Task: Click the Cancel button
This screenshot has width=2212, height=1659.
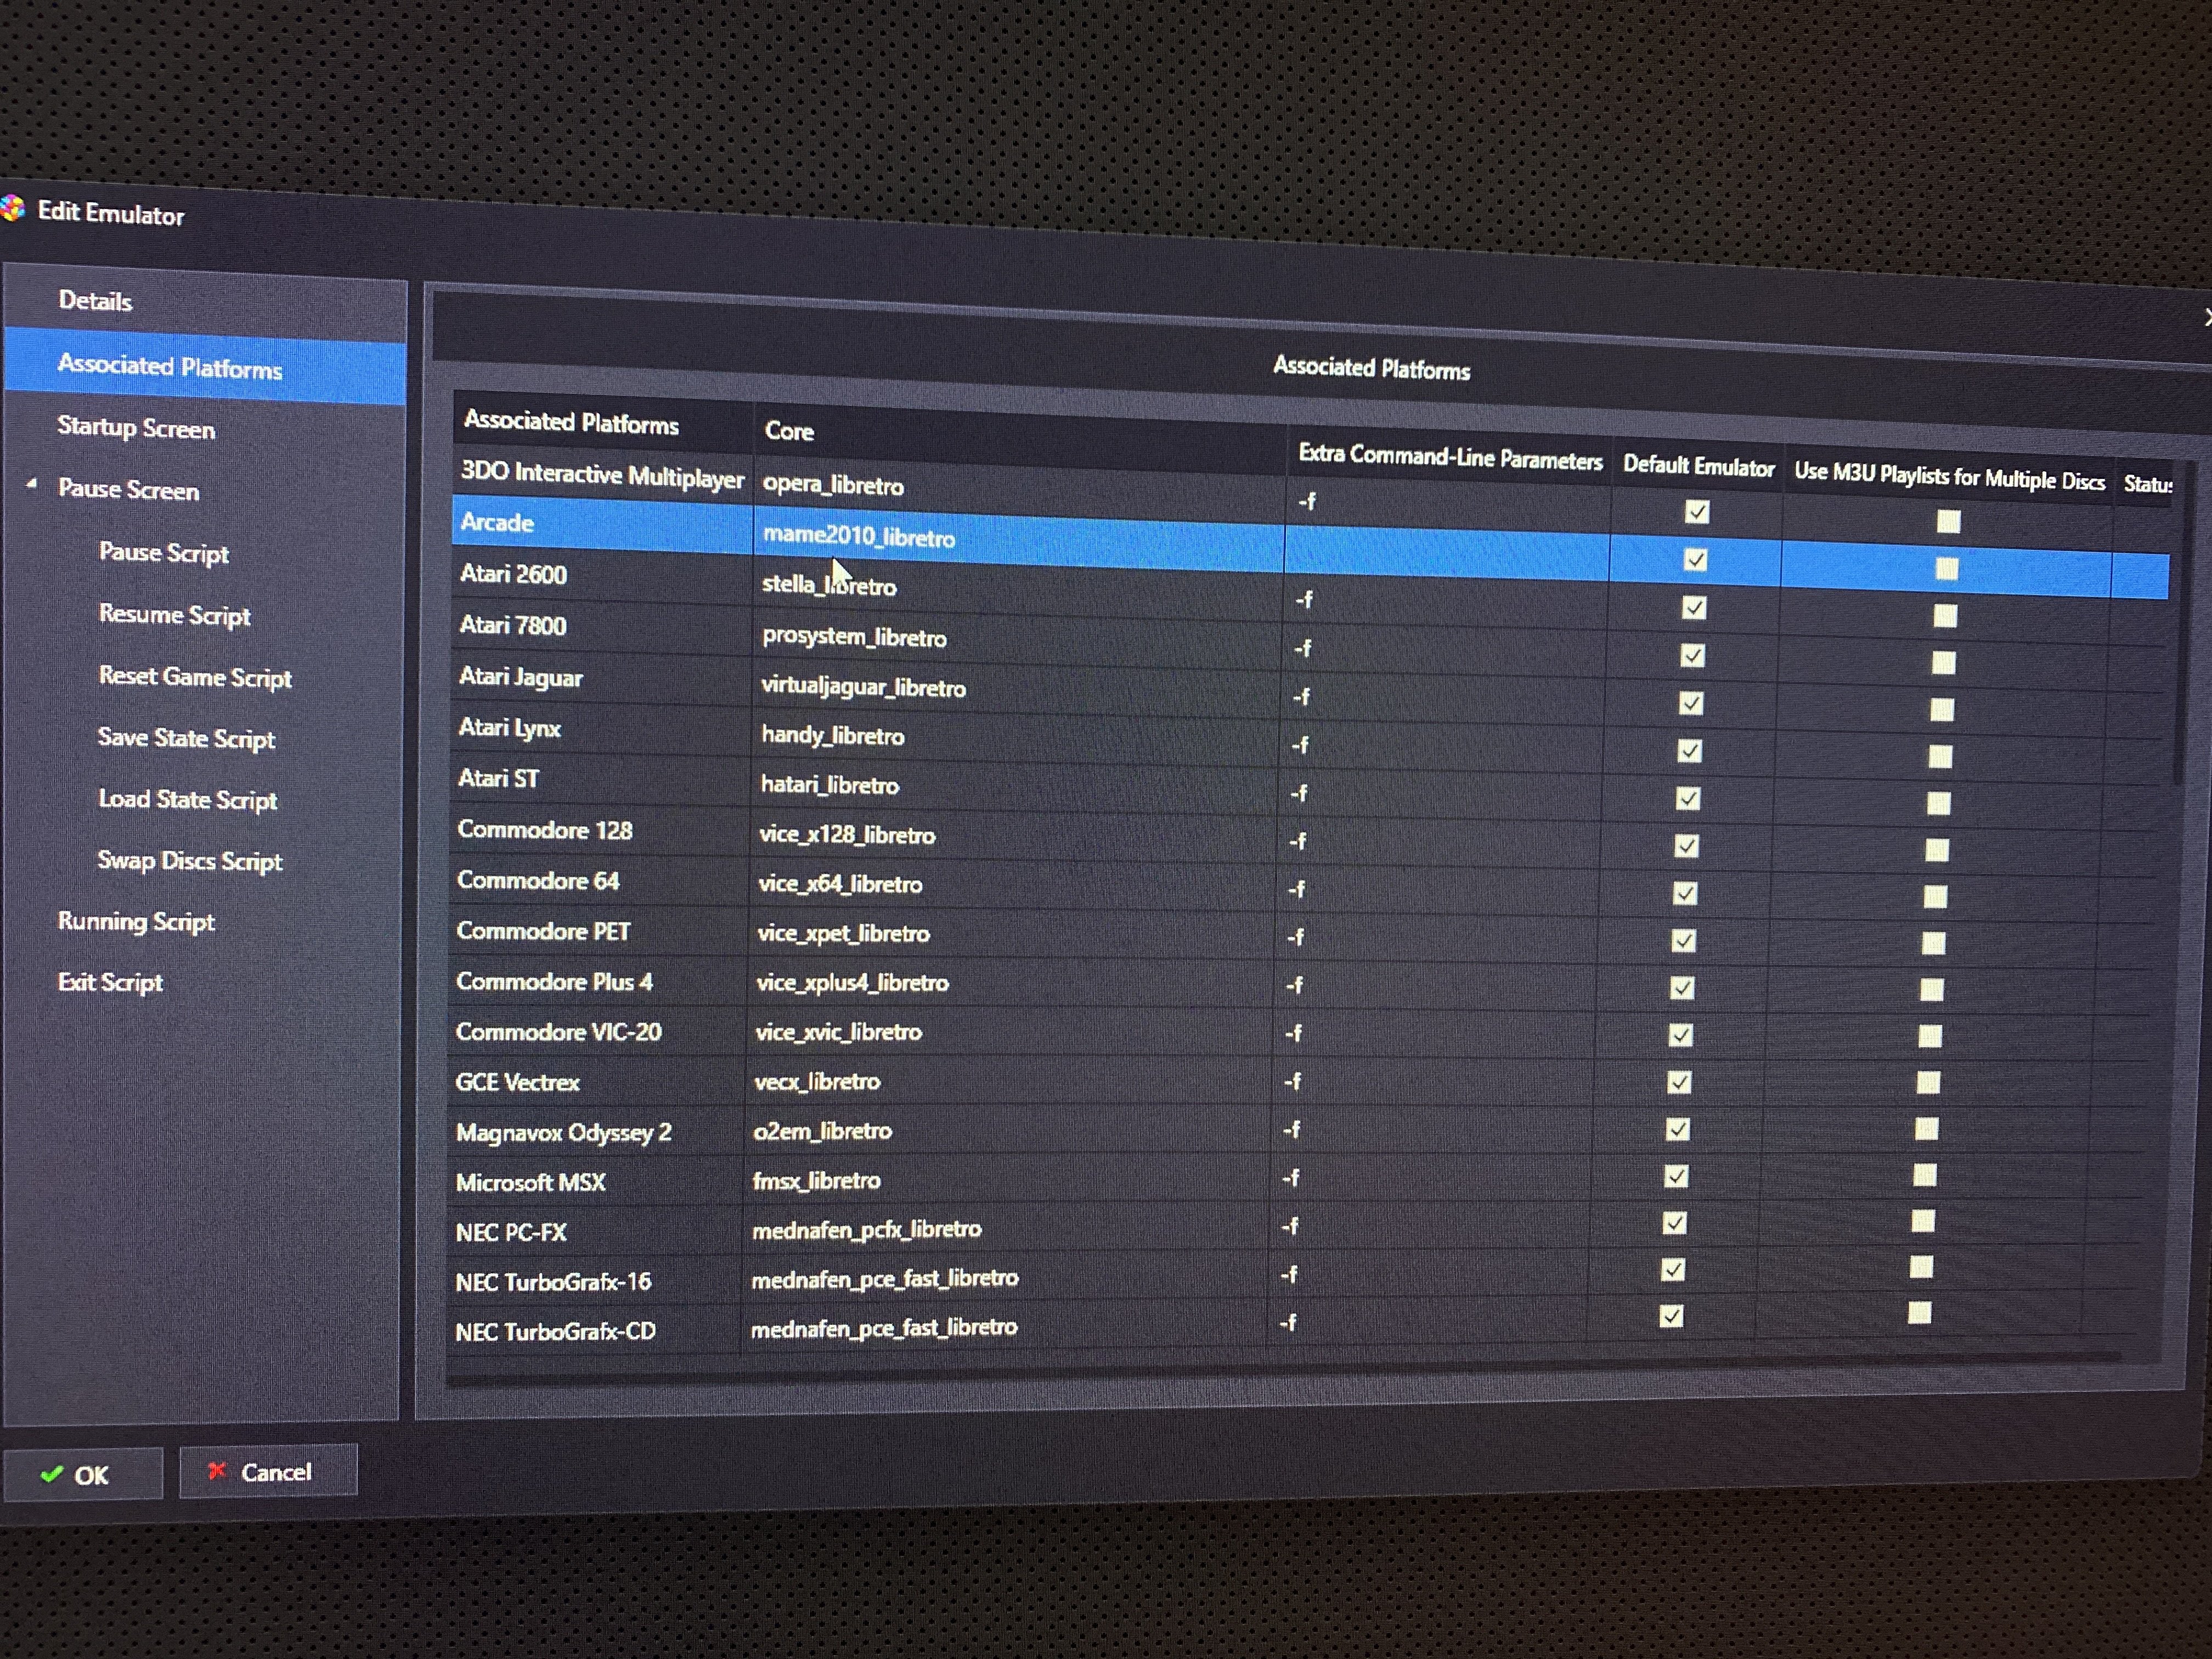Action: point(268,1471)
